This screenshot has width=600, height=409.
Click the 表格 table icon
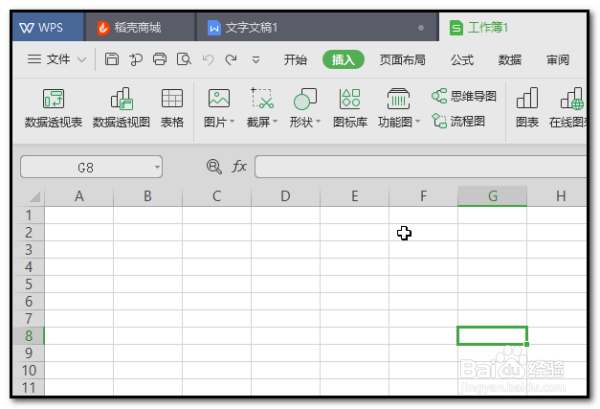point(172,108)
